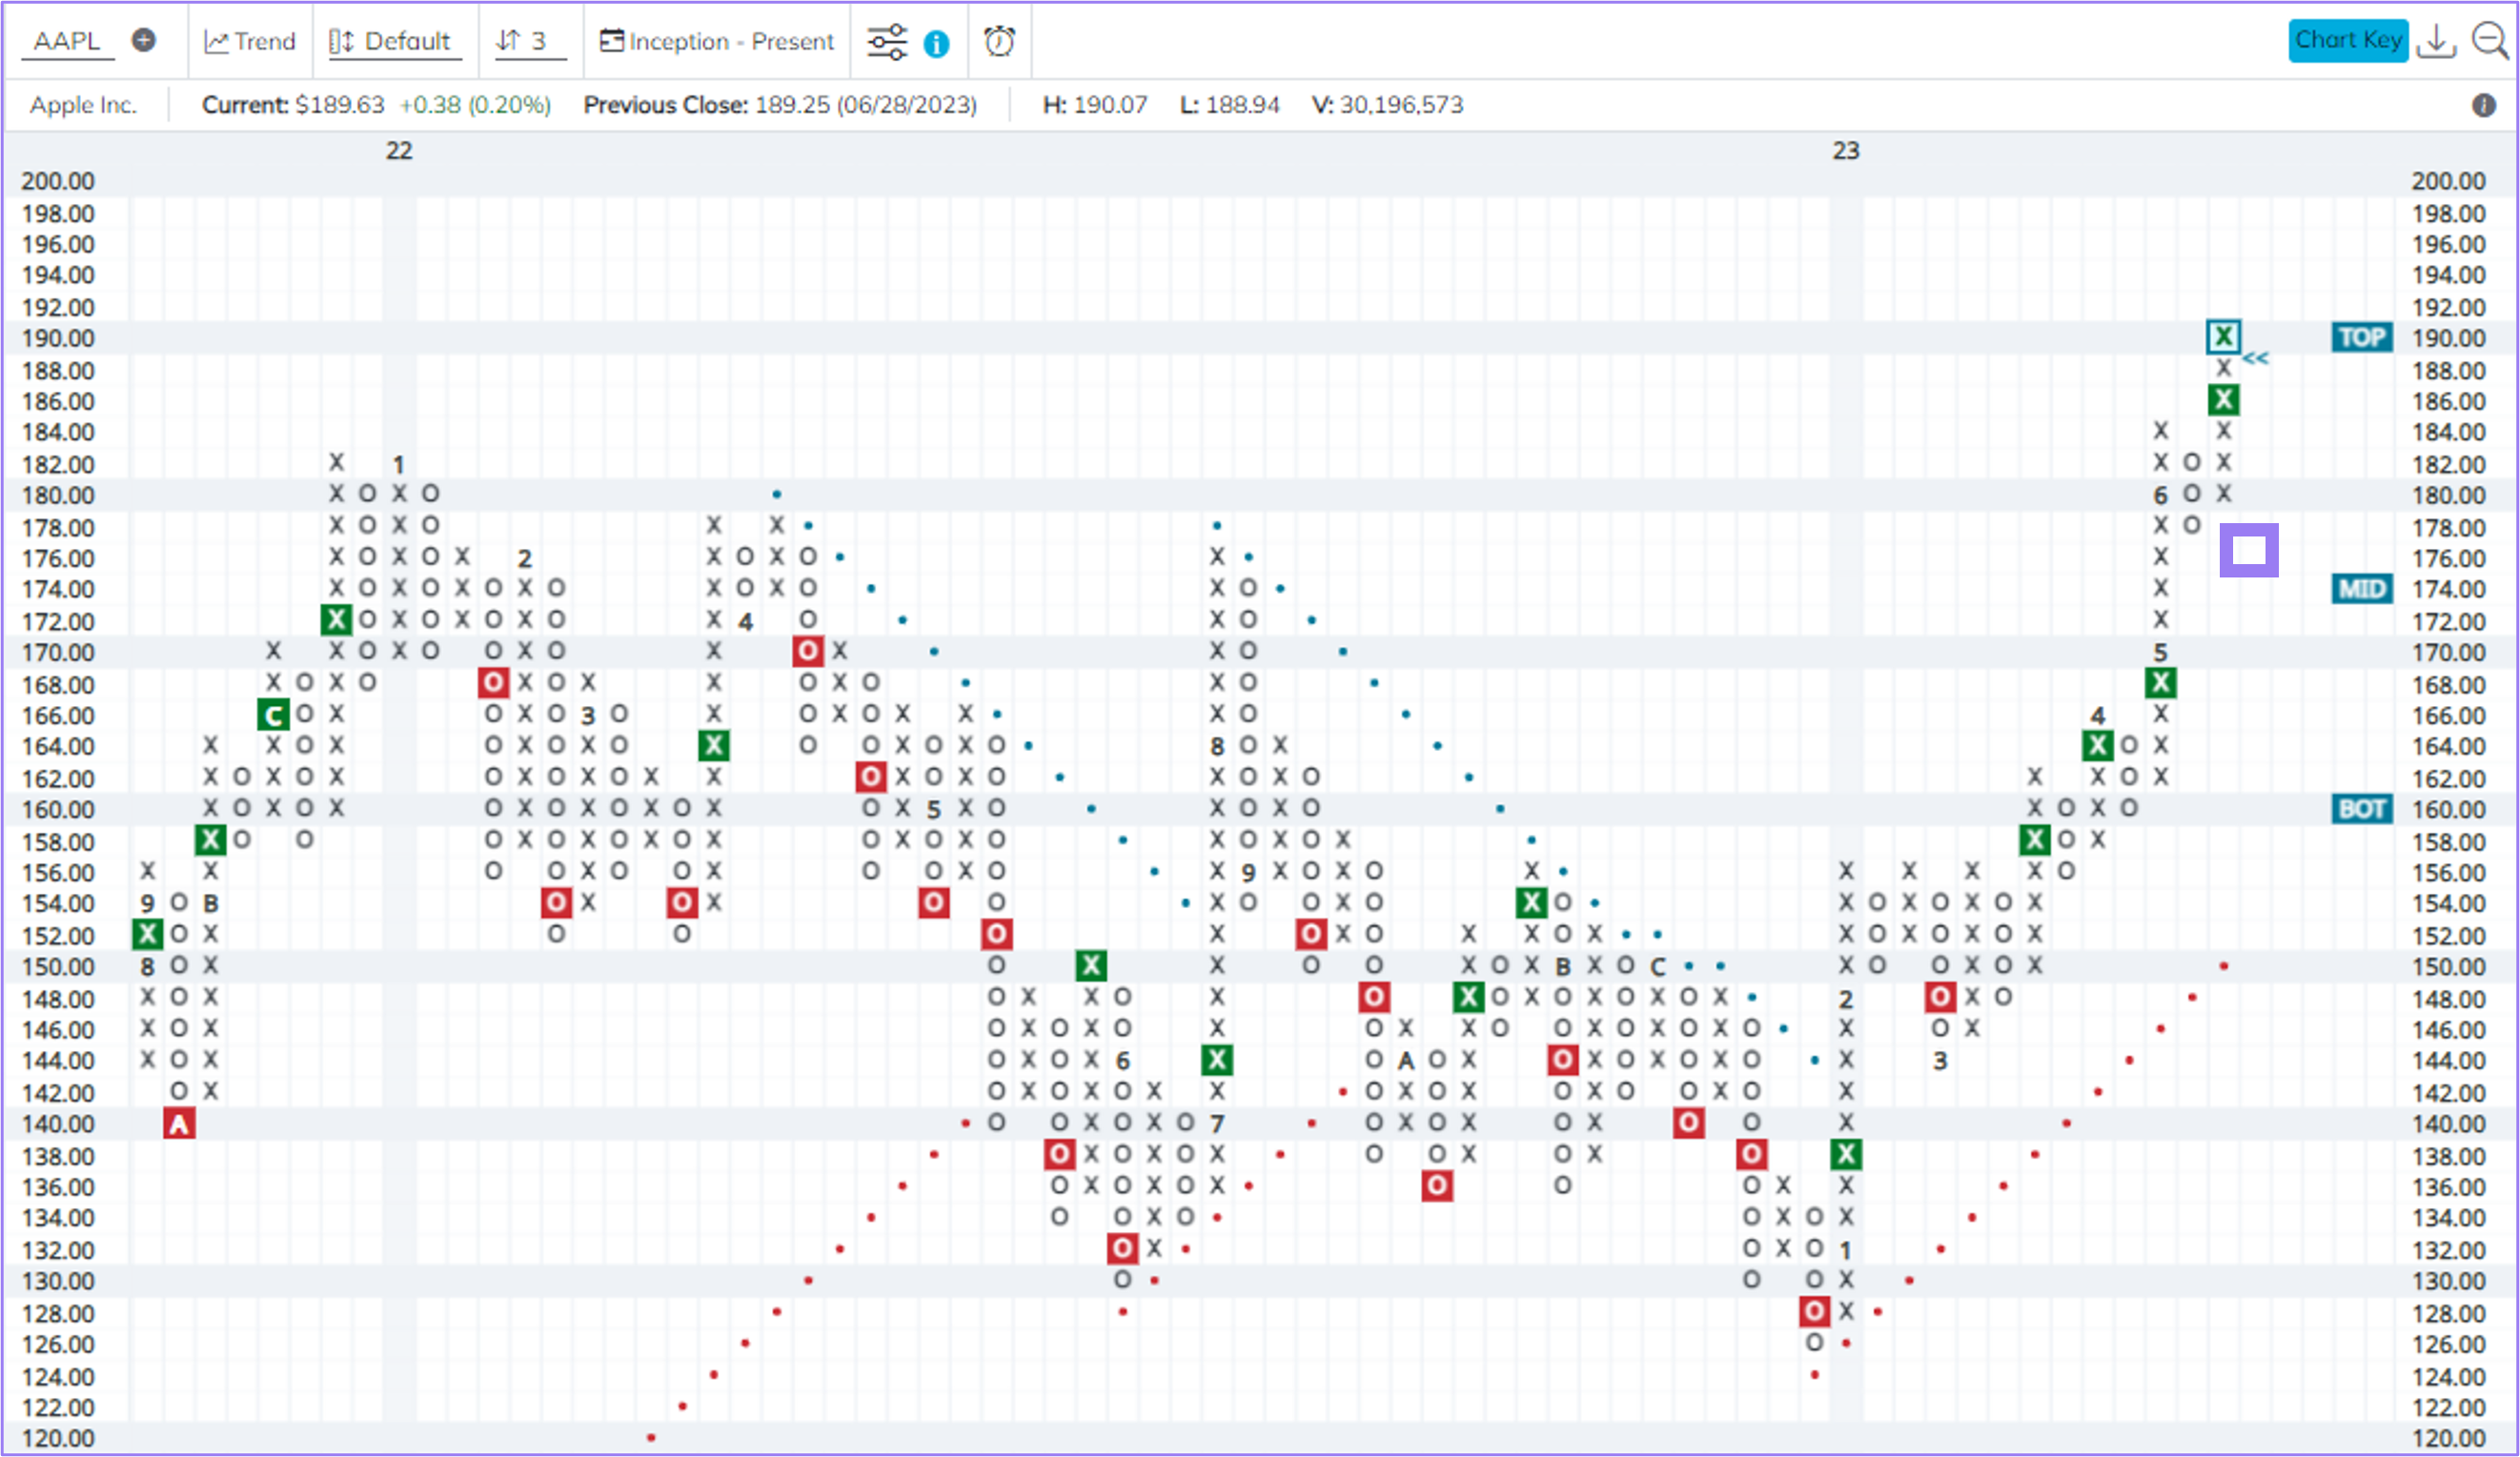Click the Apple Inc. company name
2520x1457 pixels.
click(x=84, y=104)
